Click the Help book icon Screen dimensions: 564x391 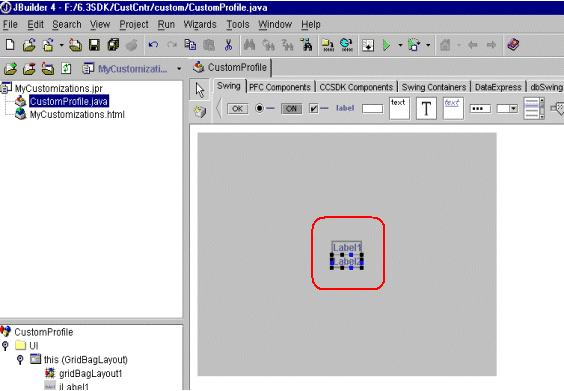[513, 45]
